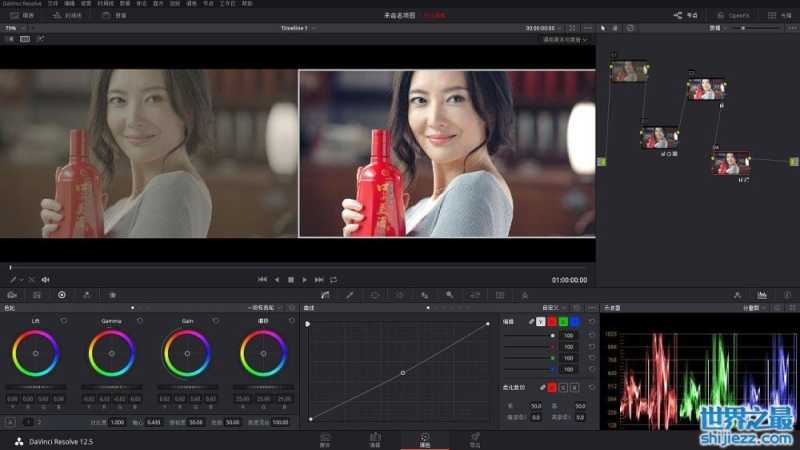Enable the red channel curve button
800x450 pixels.
(x=553, y=321)
